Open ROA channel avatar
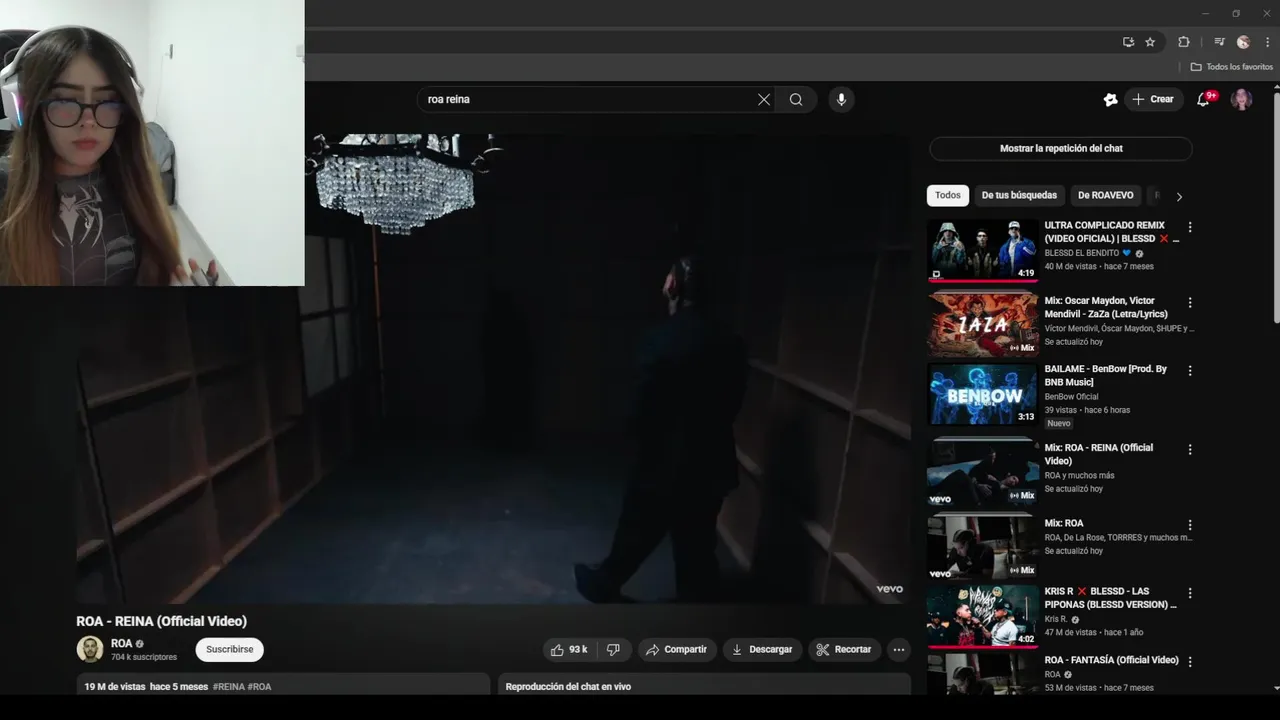 coord(90,649)
